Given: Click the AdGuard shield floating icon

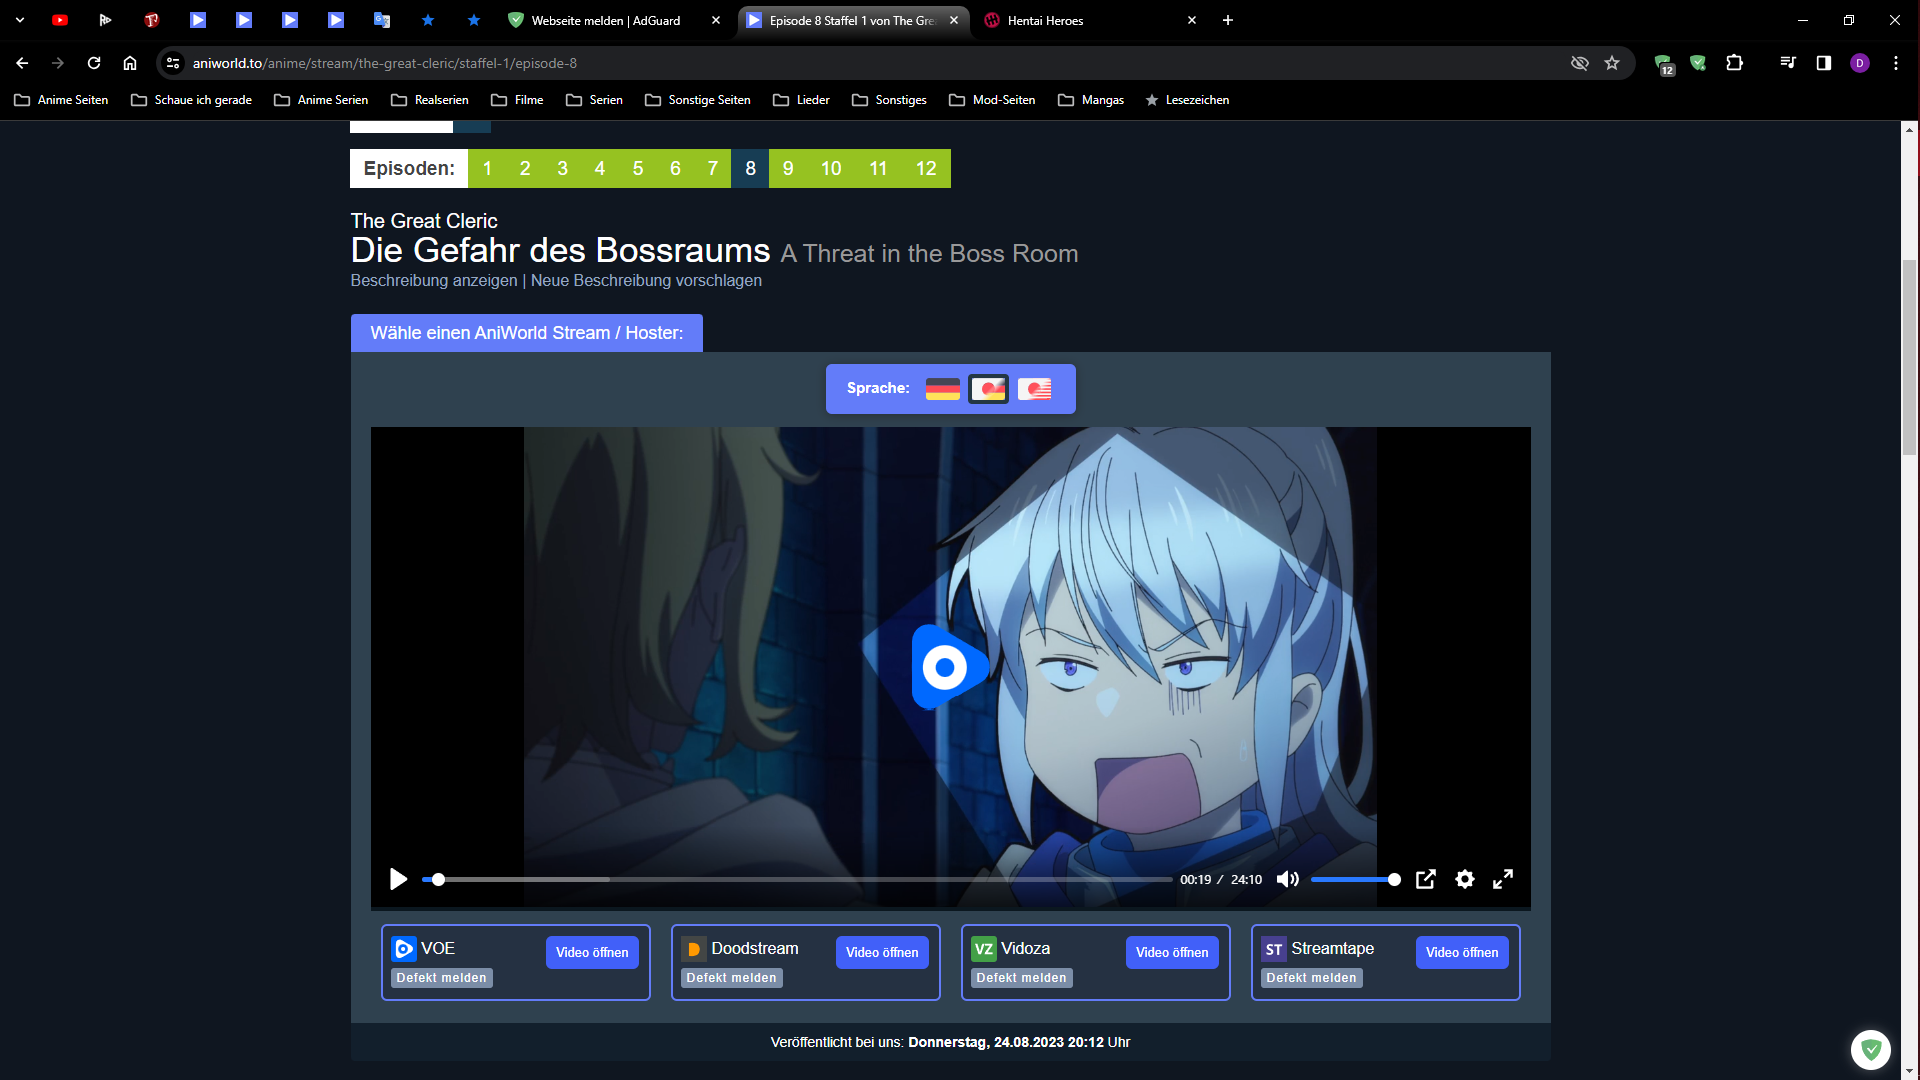Looking at the screenshot, I should coord(1870,1049).
